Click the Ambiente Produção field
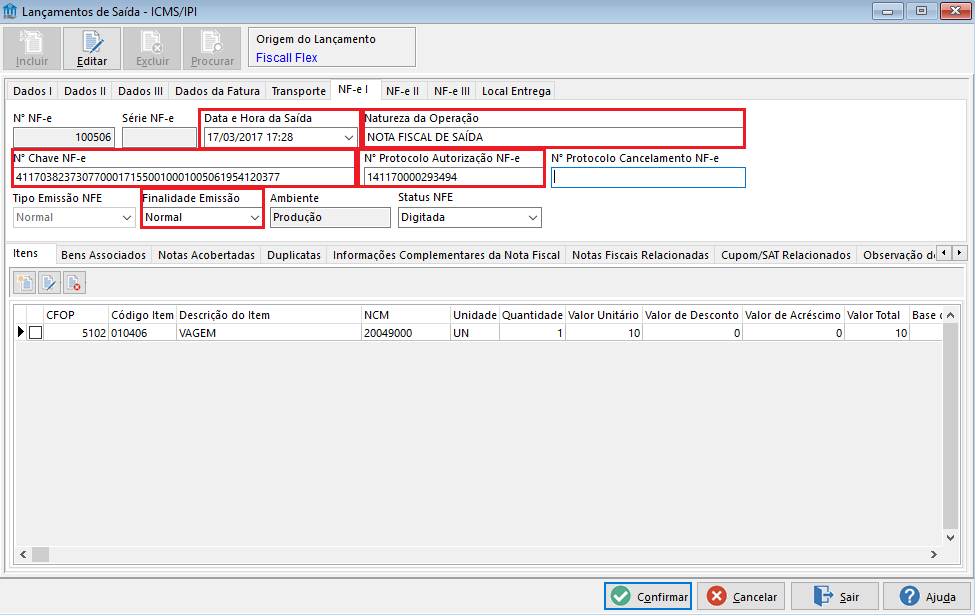The image size is (975, 615). 330,218
